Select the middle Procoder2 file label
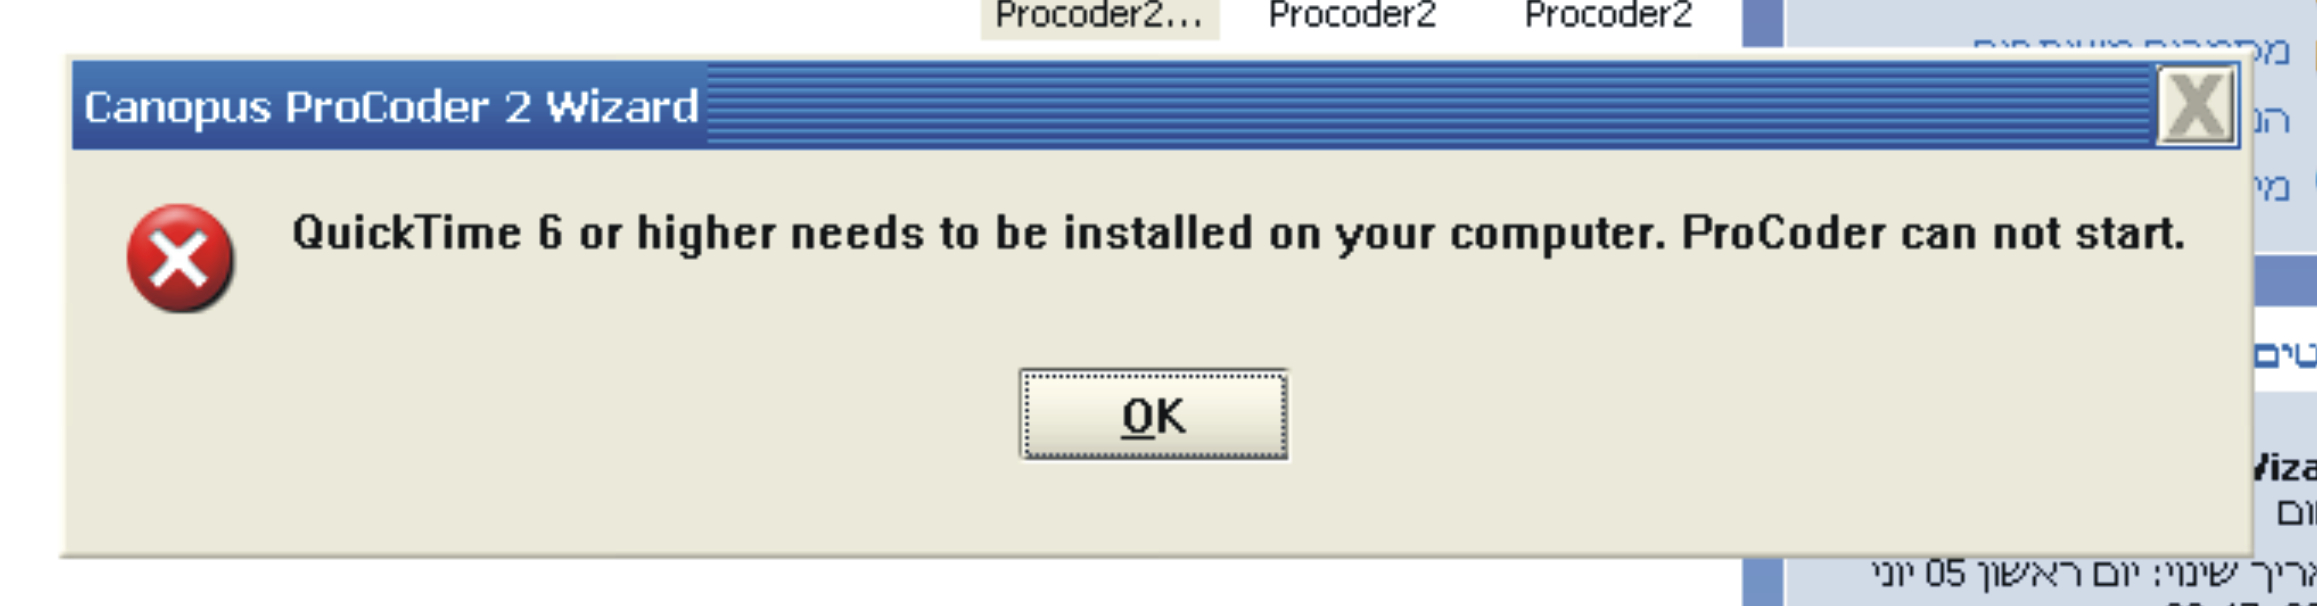 click(1352, 15)
